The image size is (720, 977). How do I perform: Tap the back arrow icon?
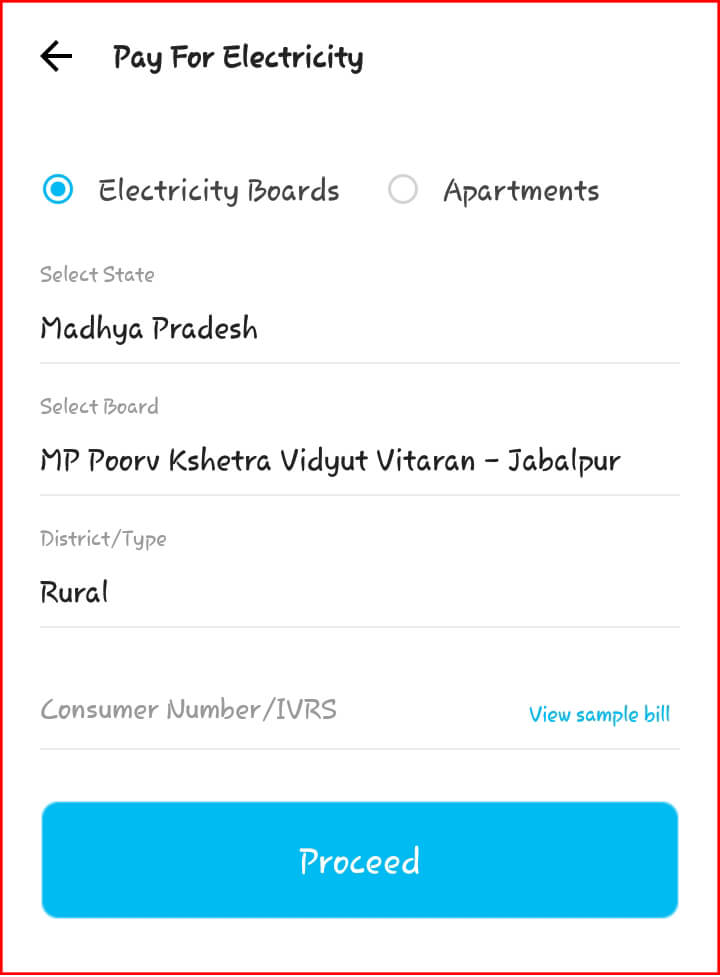56,57
